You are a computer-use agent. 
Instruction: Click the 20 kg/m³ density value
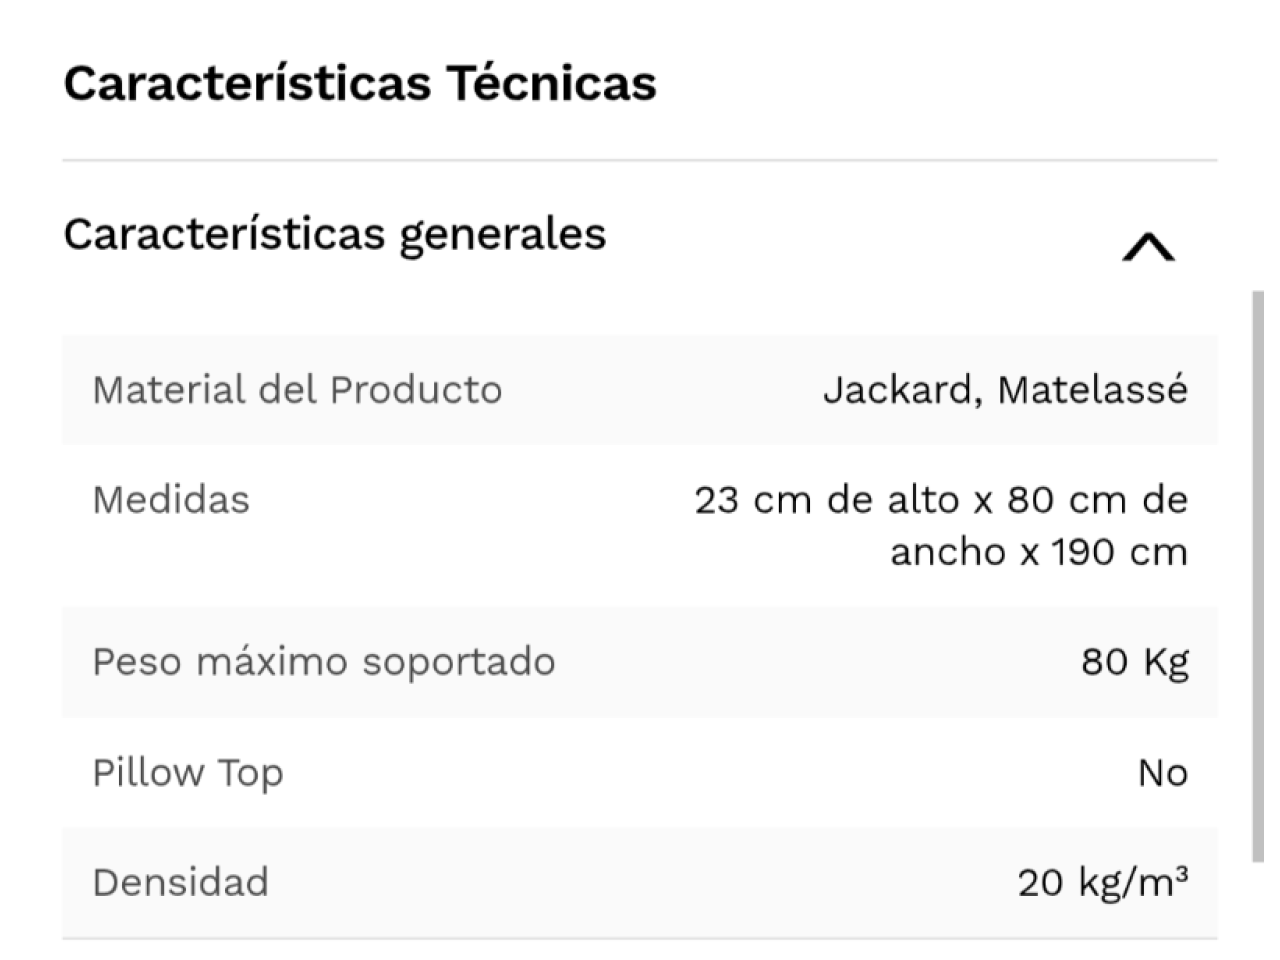pyautogui.click(x=1104, y=882)
